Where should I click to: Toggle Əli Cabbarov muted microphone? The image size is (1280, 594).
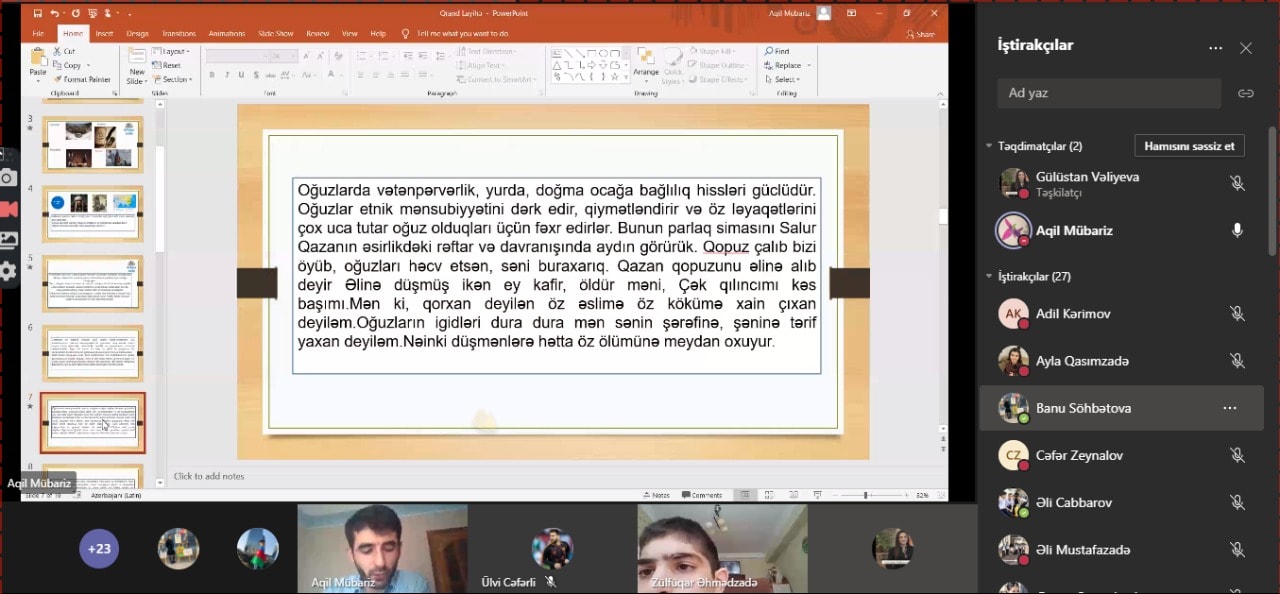[x=1237, y=502]
